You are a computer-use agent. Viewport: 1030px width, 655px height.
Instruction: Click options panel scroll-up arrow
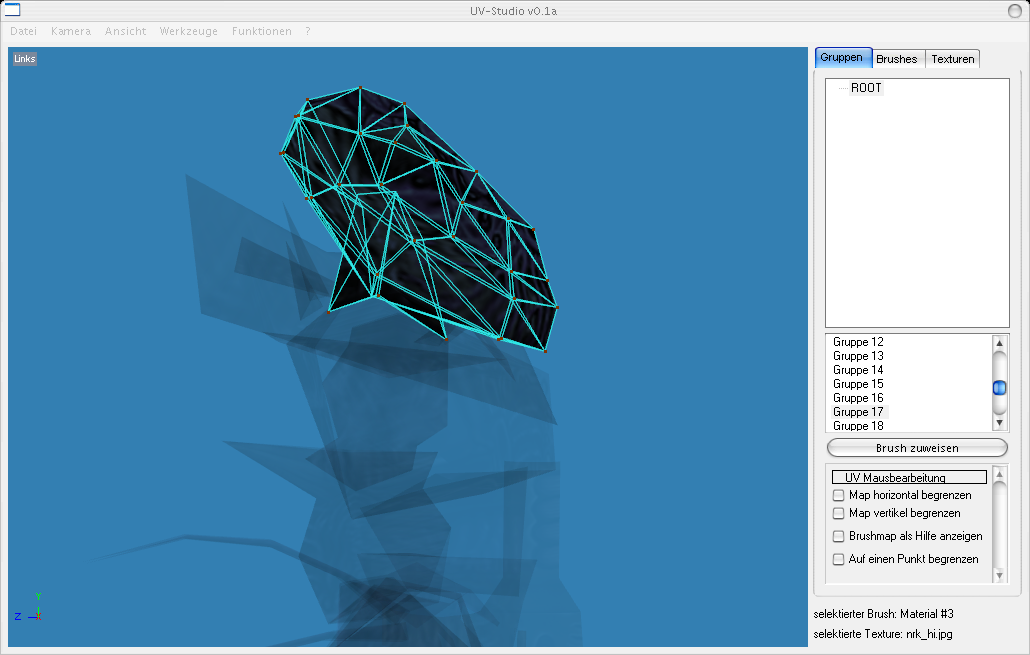(999, 474)
